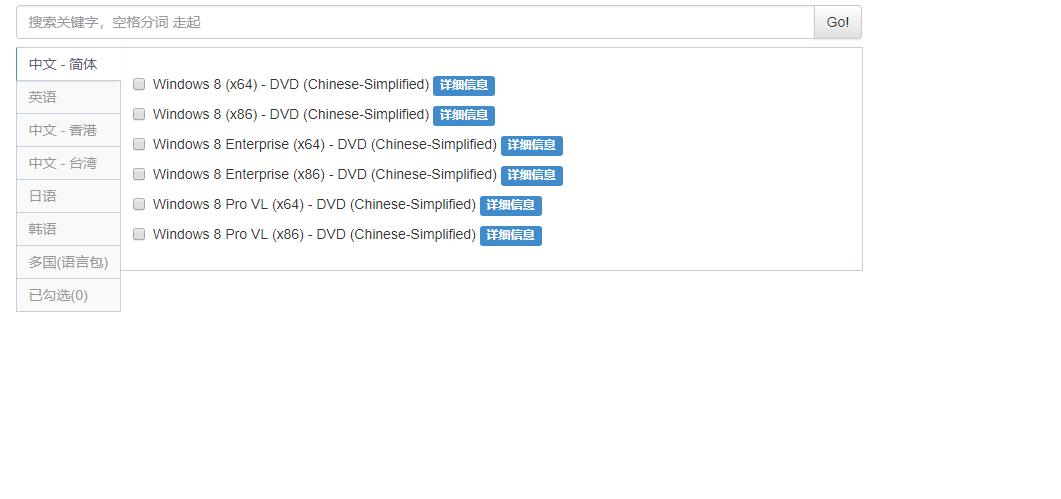
Task: Check Windows 8 (x86) DVD checkbox
Action: (x=139, y=114)
